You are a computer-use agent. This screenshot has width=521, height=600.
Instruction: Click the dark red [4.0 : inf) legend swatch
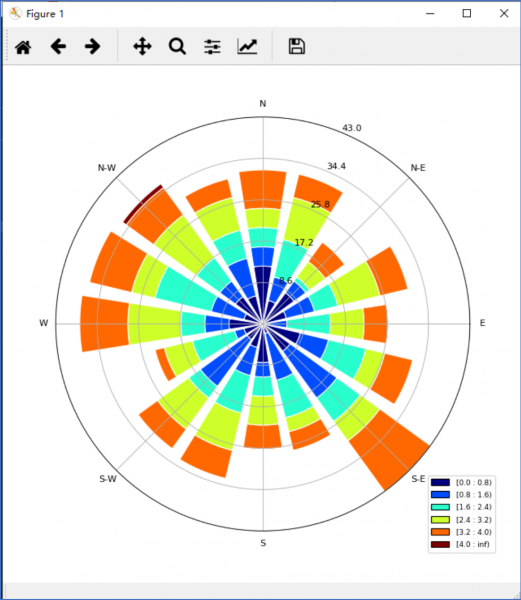pyautogui.click(x=440, y=544)
